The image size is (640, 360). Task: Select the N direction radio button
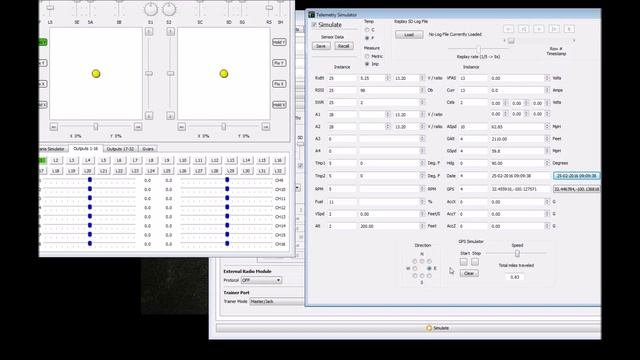coord(422,261)
